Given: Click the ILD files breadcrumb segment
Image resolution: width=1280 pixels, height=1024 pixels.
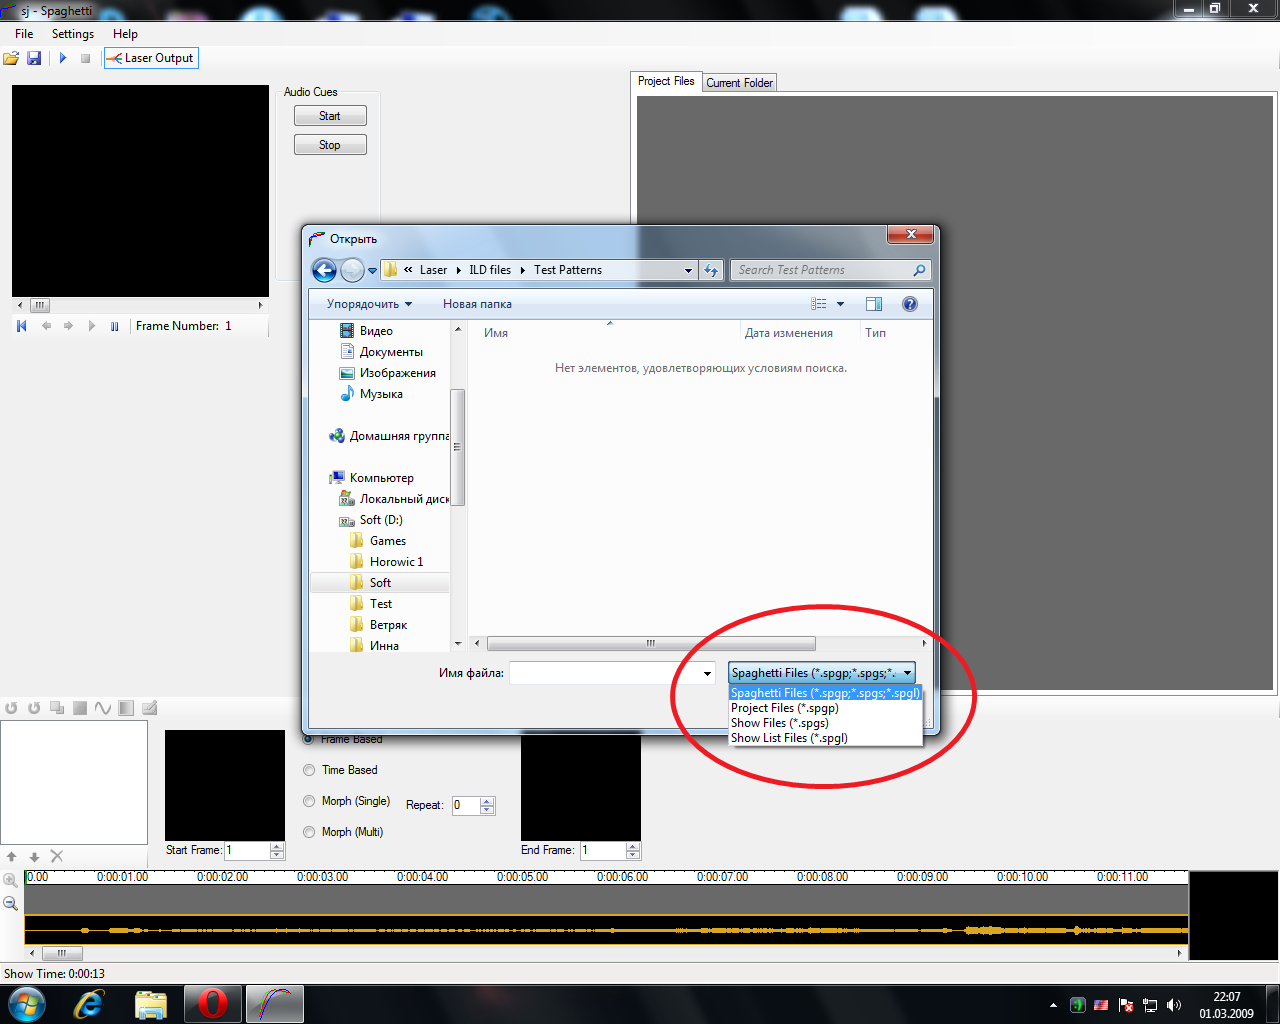Looking at the screenshot, I should coord(490,270).
